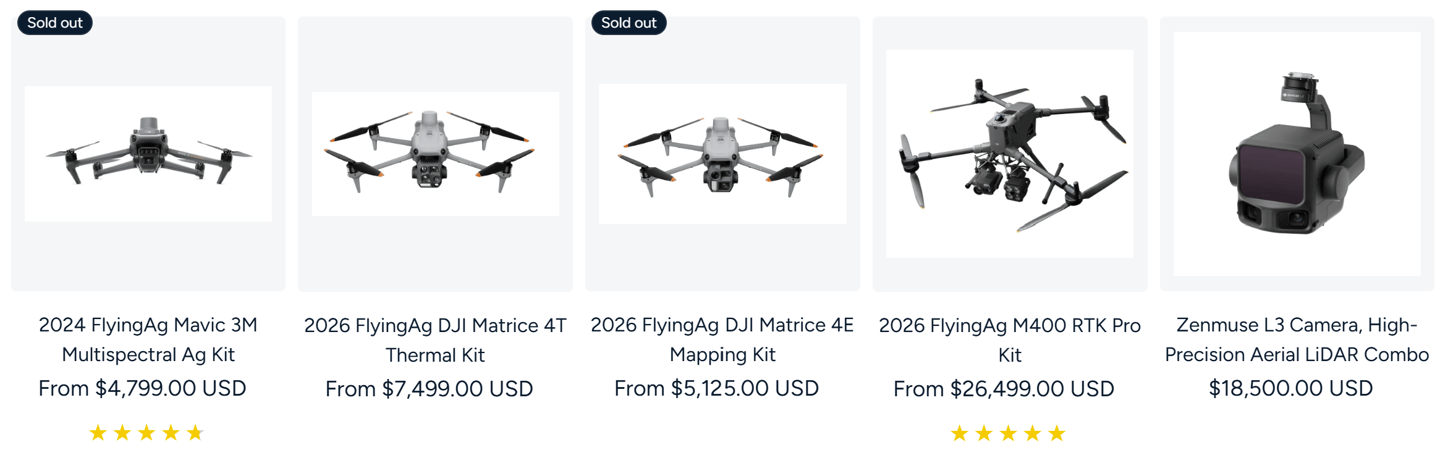Viewport: 1440px width, 449px height.
Task: Open the 2024 FlyingAg Mavic 3M Multispectral title
Action: [x=148, y=340]
